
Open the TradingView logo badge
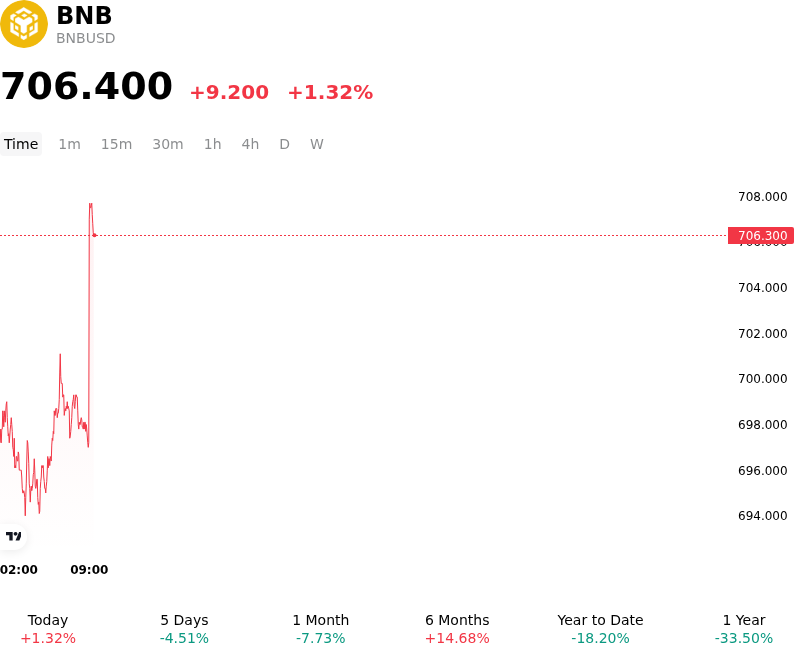point(13,536)
